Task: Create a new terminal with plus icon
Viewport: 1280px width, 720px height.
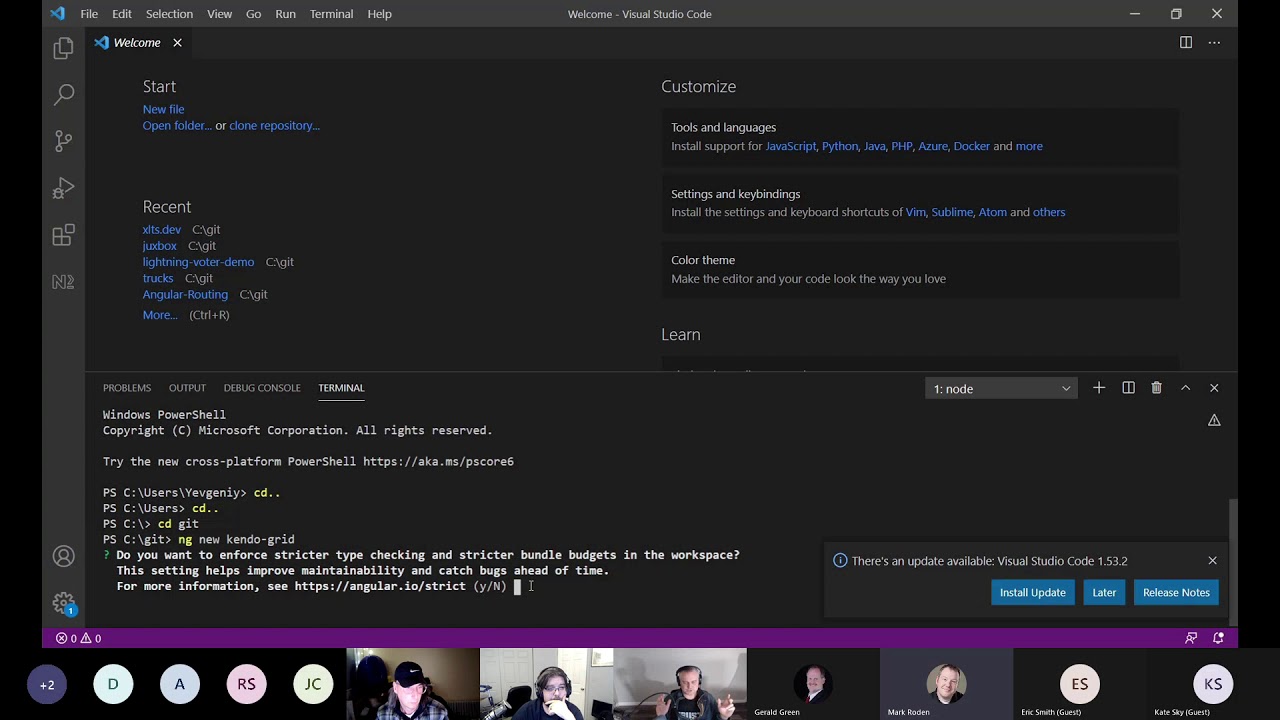Action: [1098, 388]
